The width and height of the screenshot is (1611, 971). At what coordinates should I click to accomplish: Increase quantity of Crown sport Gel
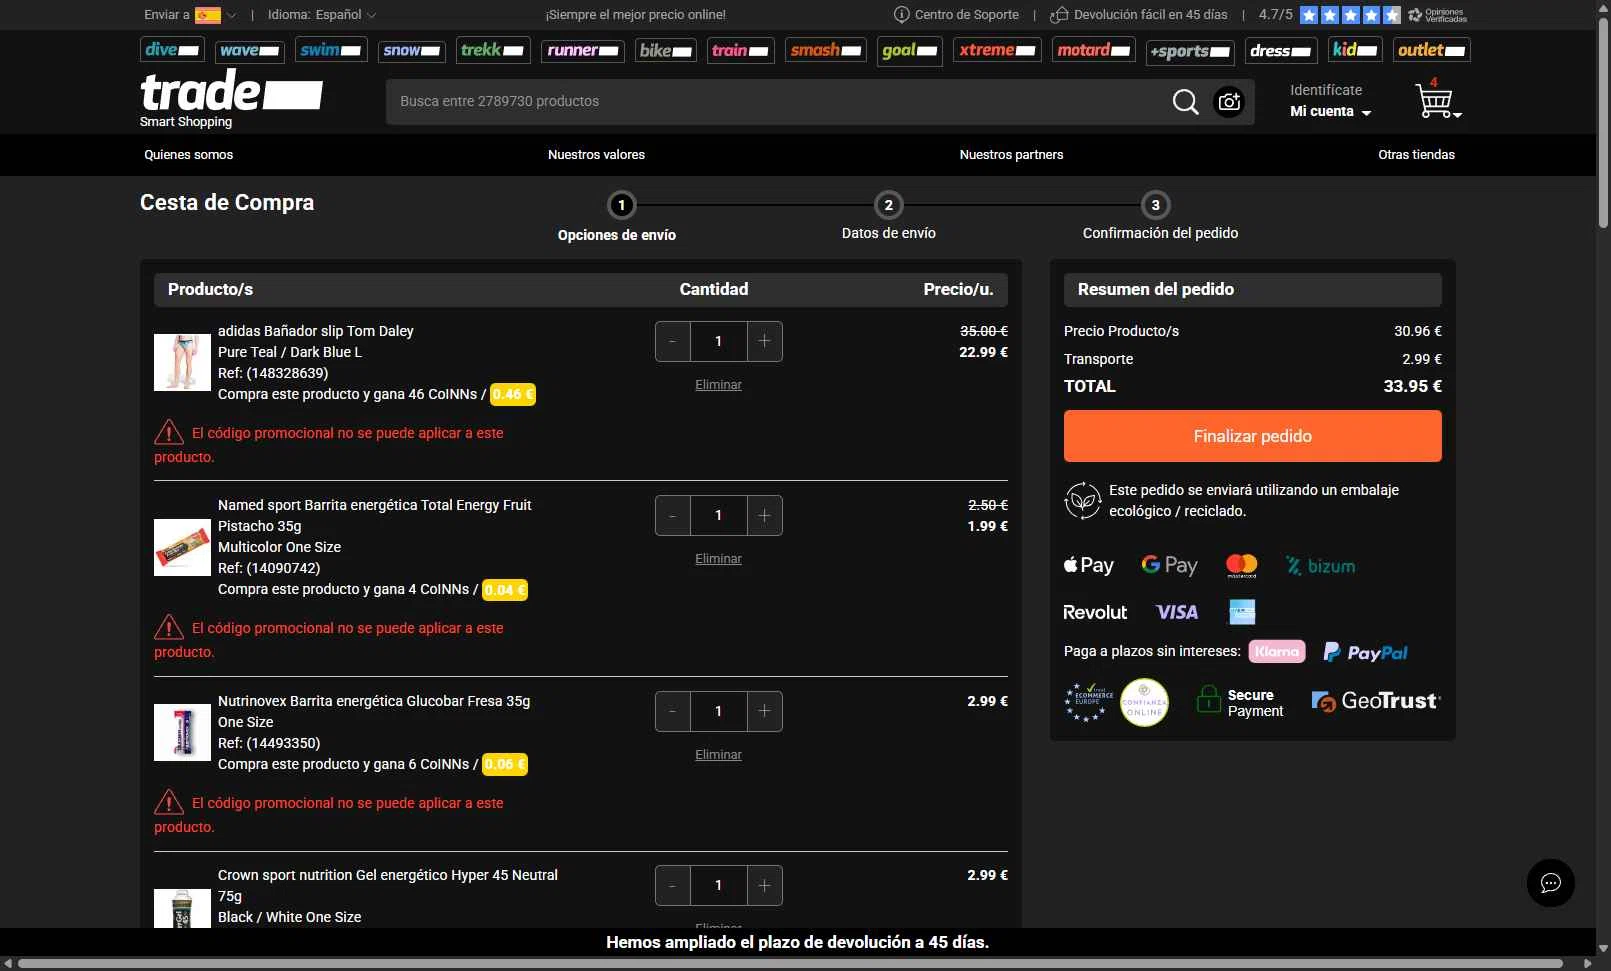pos(764,885)
